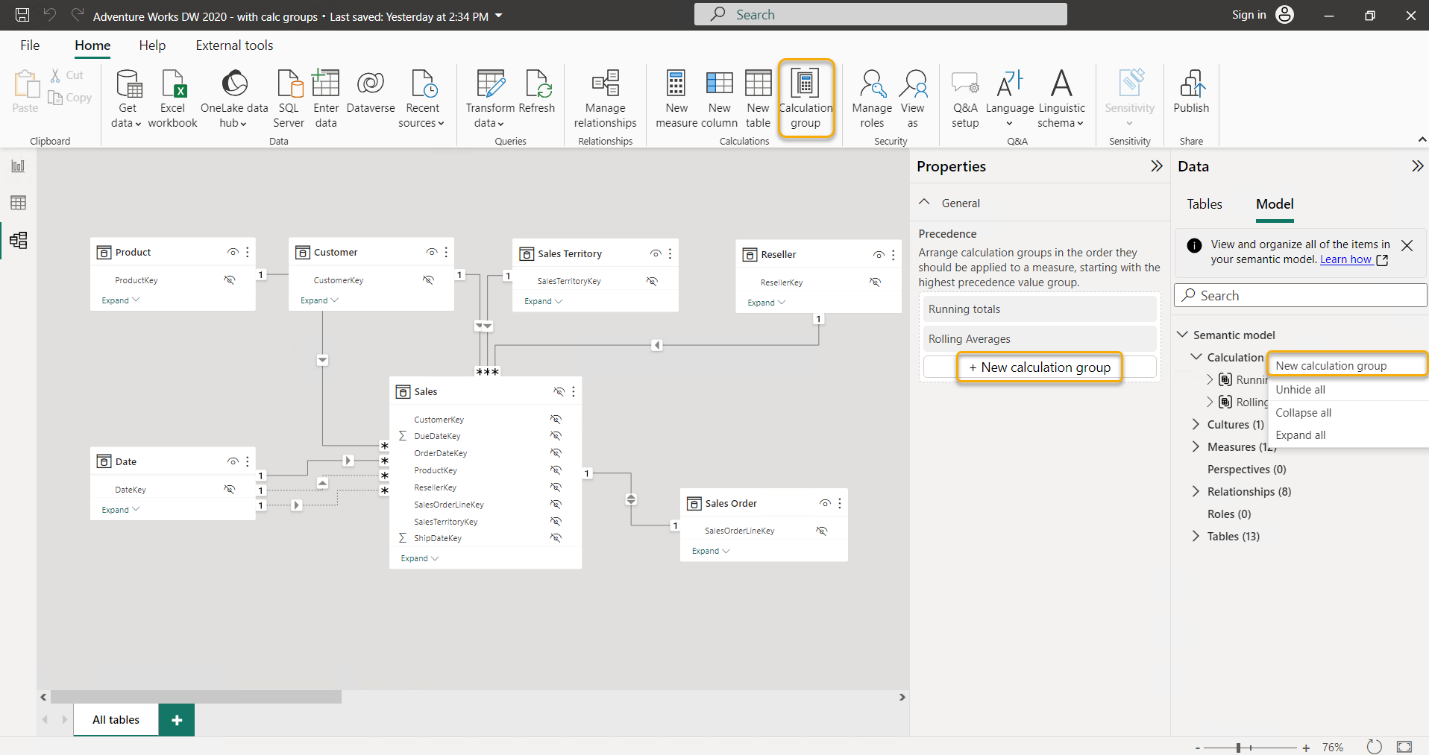Screen dimensions: 1429x755
Task: Open more options for Product table
Action: (248, 252)
